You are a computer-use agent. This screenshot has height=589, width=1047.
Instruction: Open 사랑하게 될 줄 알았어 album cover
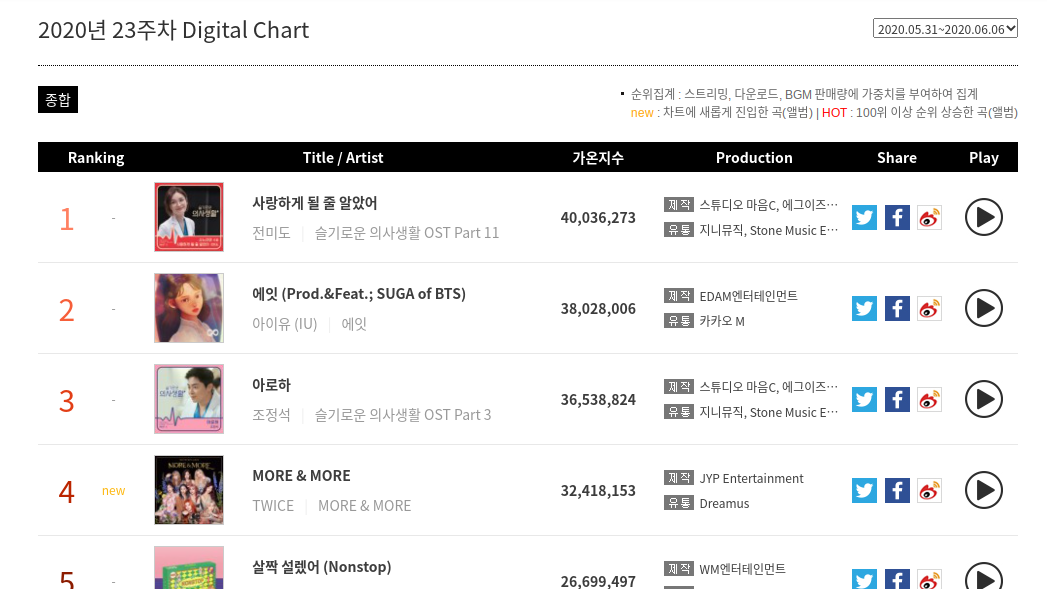coord(189,217)
